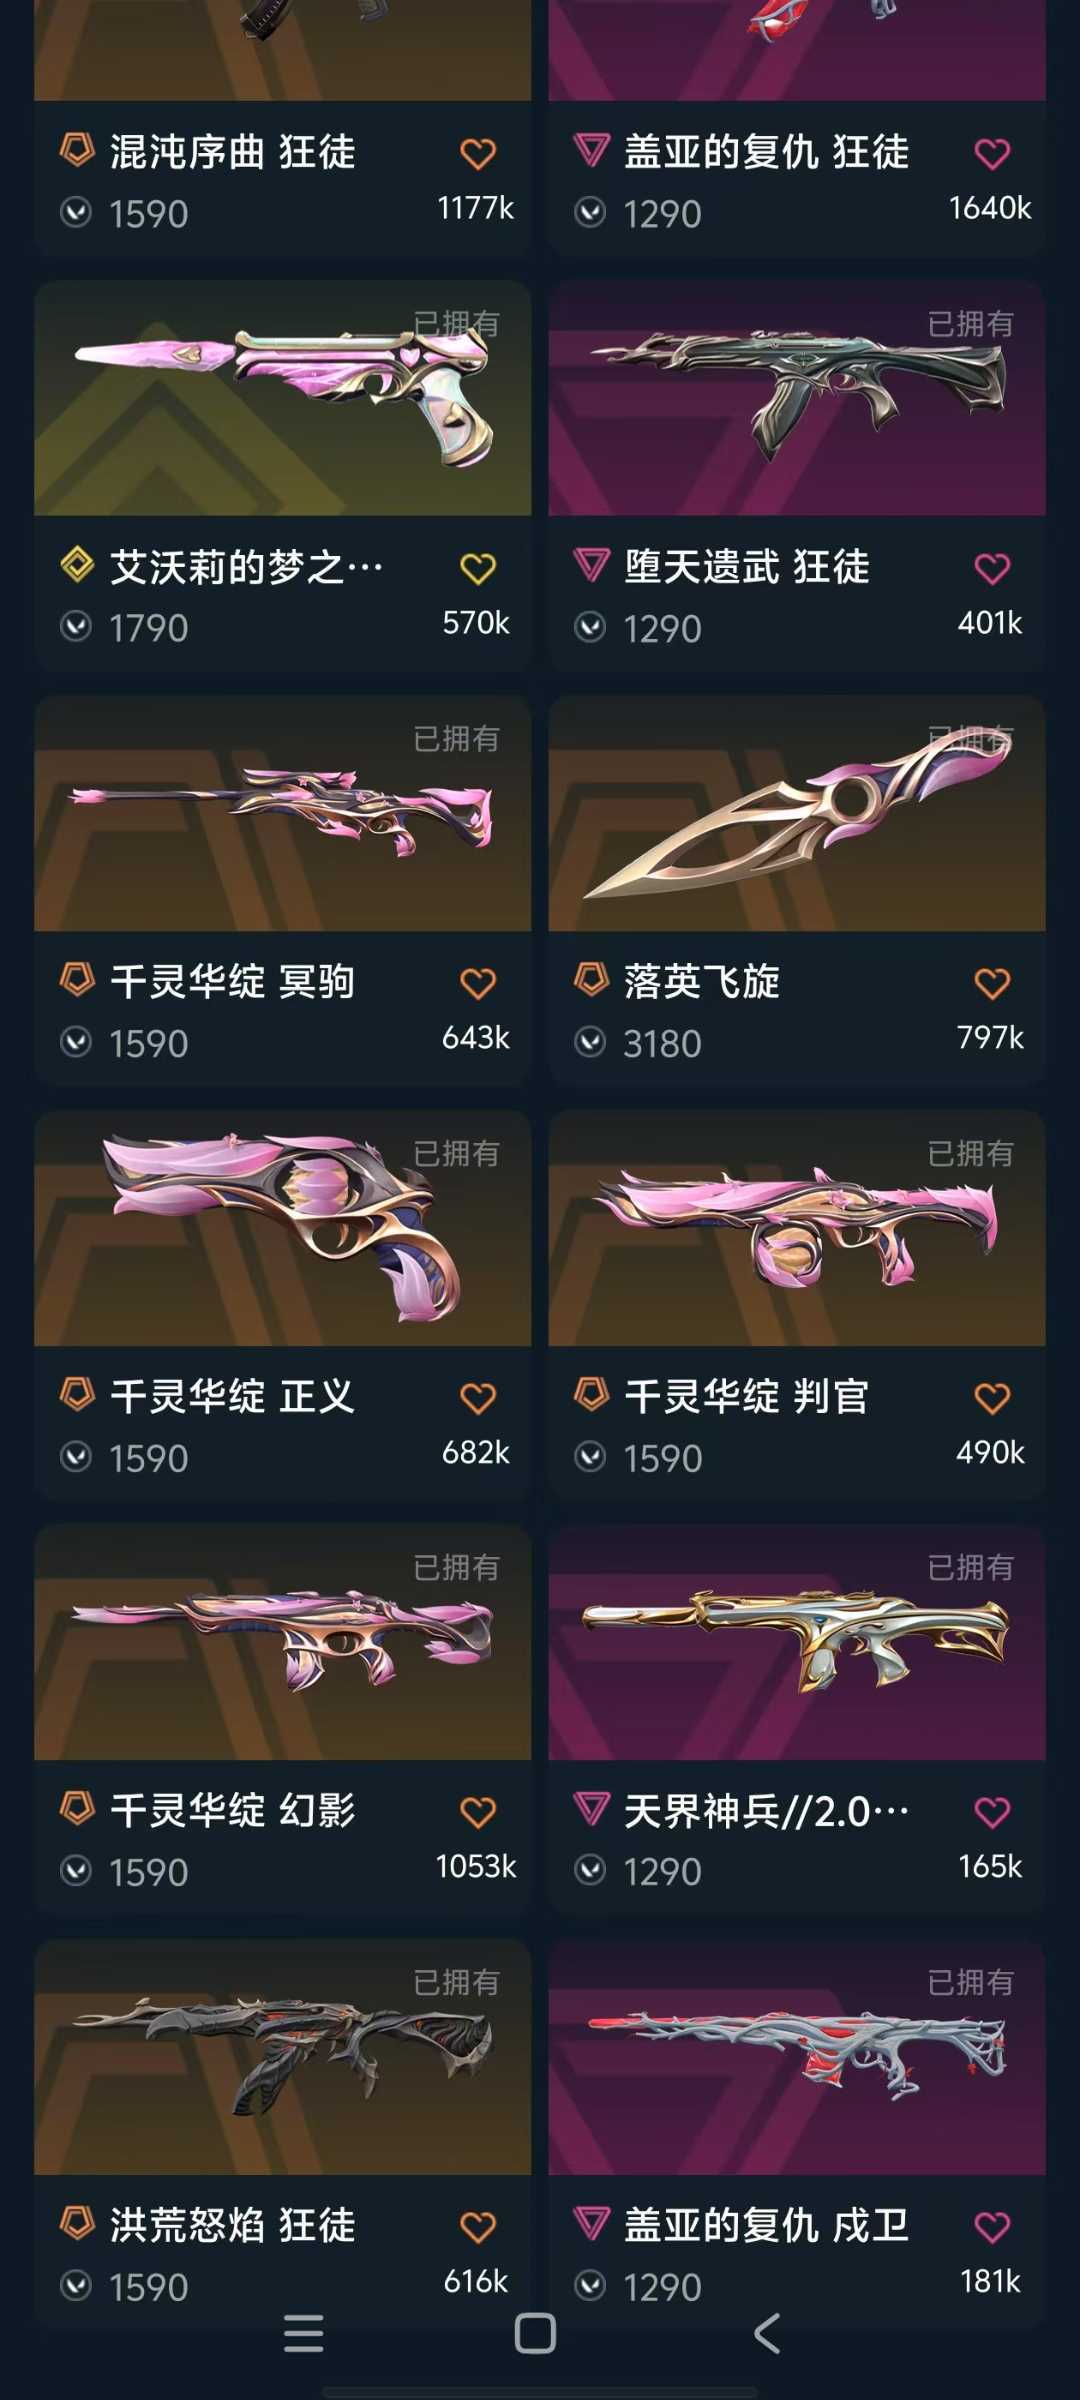Viewport: 1080px width, 2400px height.
Task: Tap heart icon for 天界神兵//2.0
Action: click(x=992, y=1812)
